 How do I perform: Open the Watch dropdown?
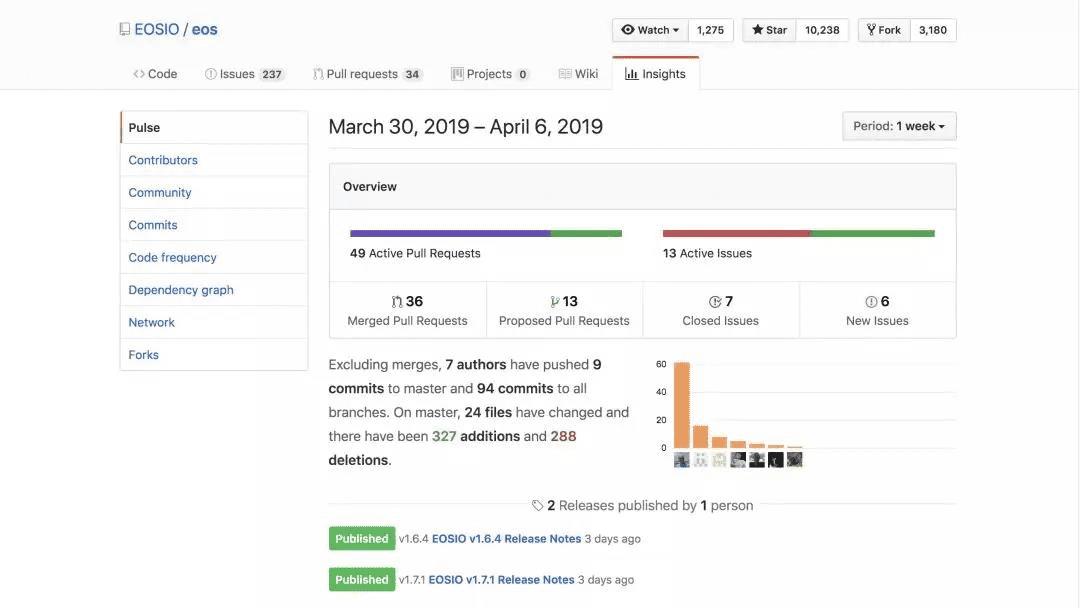650,30
